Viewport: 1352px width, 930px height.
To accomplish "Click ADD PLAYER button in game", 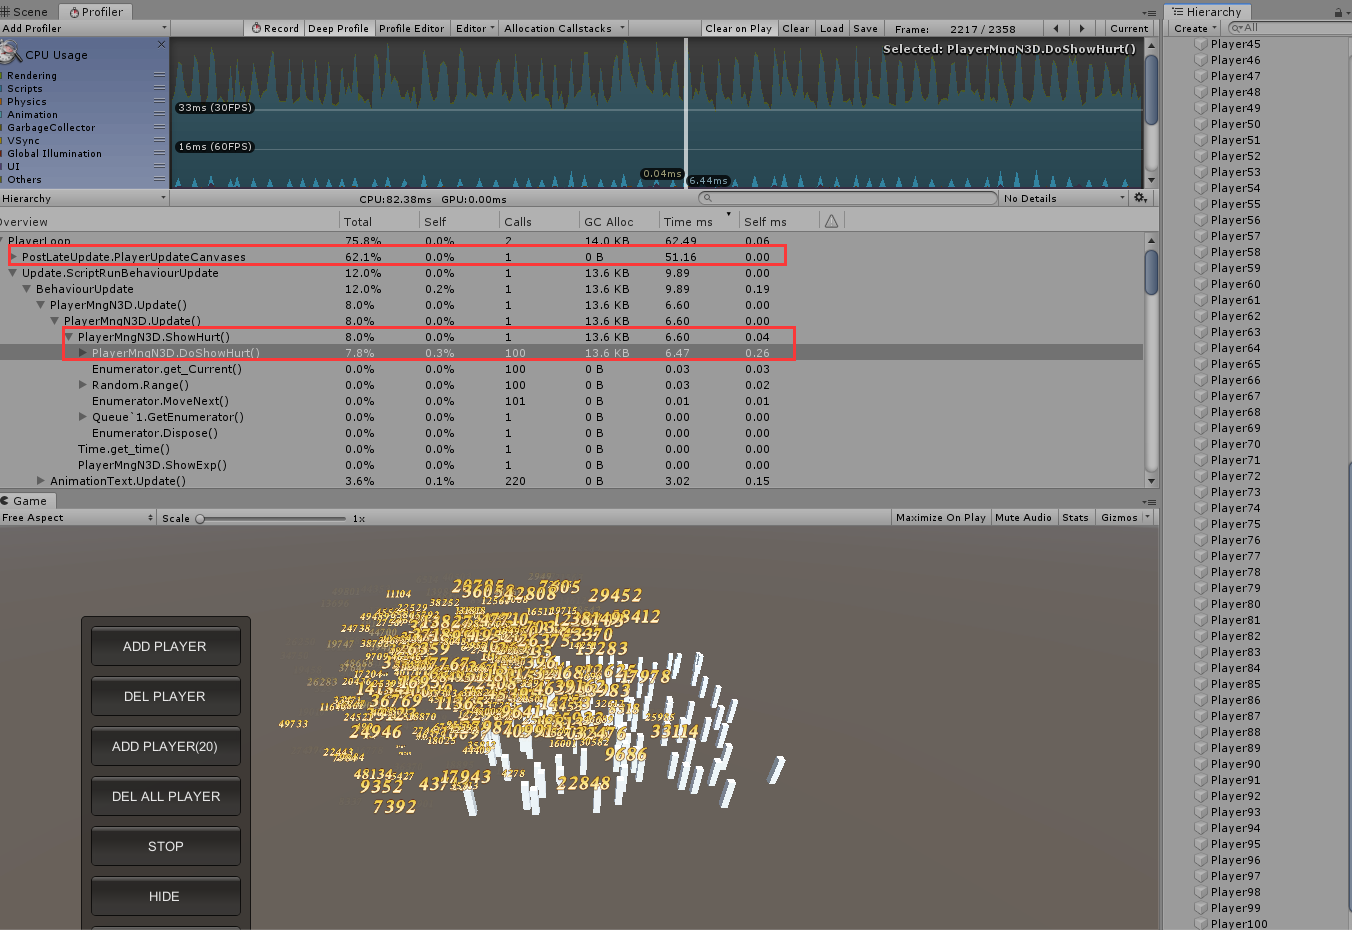I will 165,646.
